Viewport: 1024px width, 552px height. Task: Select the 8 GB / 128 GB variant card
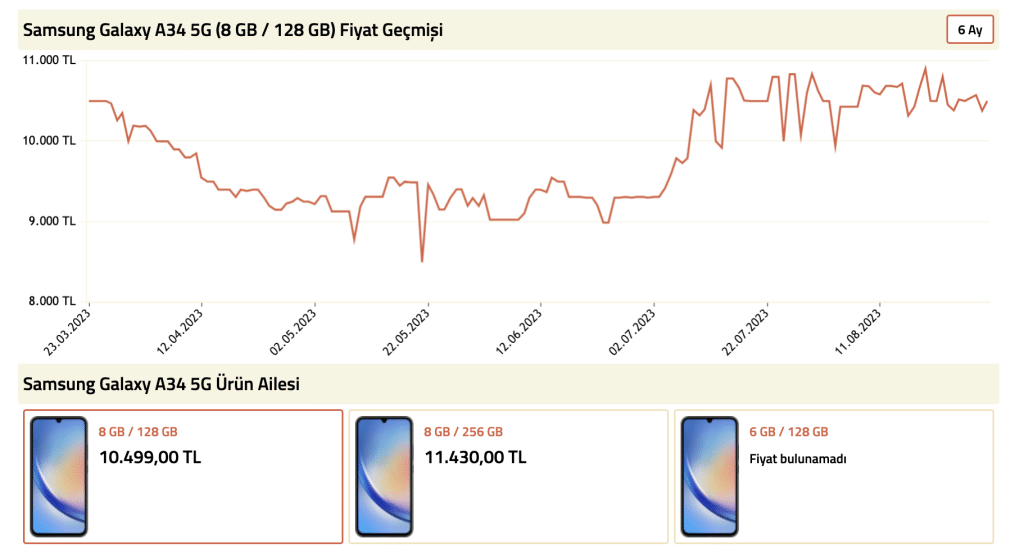pos(183,477)
